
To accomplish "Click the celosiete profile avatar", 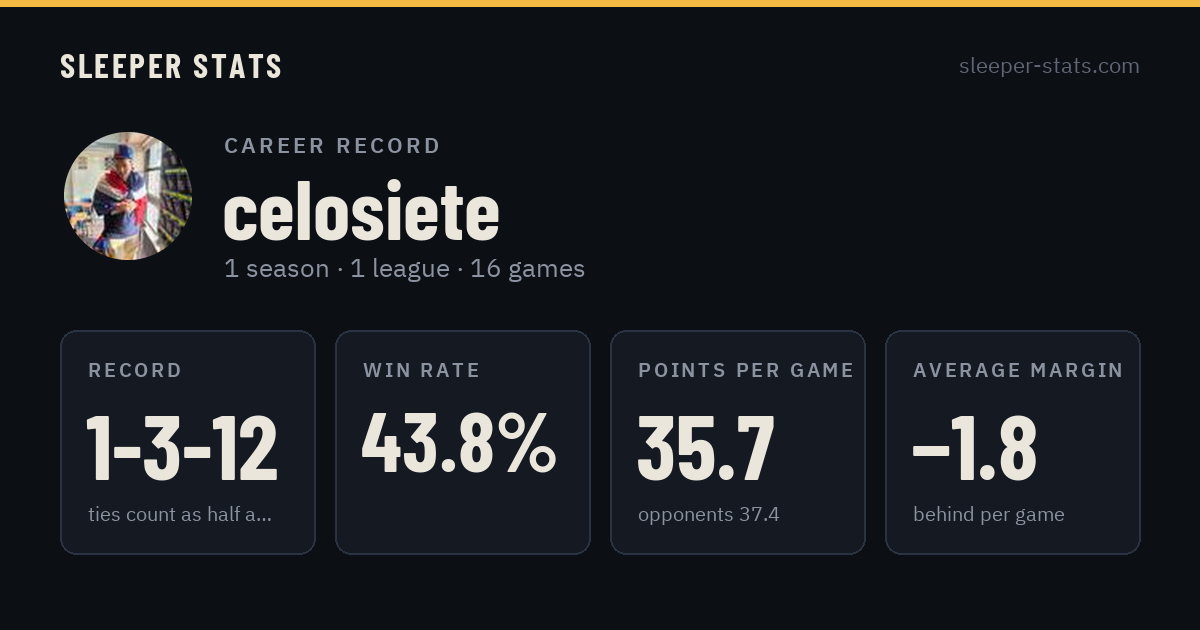I will point(128,196).
